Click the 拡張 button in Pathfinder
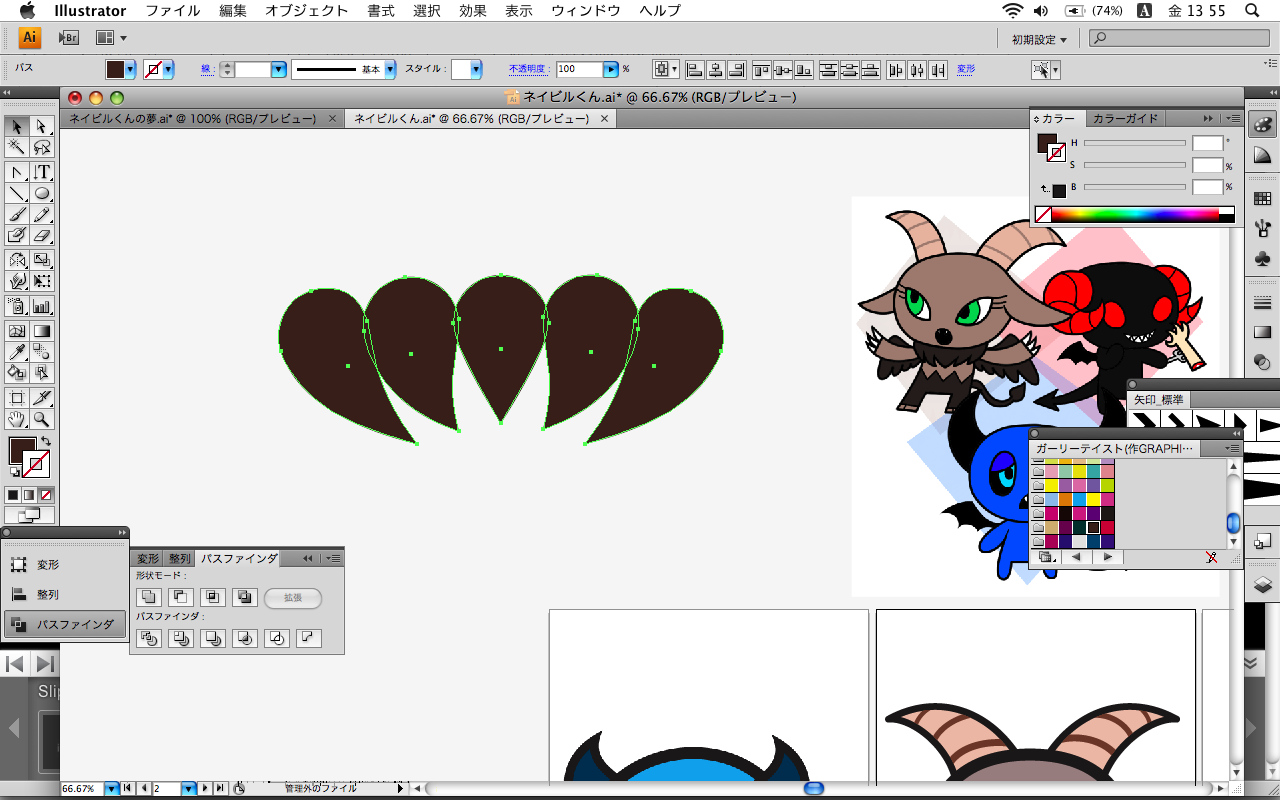Viewport: 1280px width, 800px height. tap(293, 598)
